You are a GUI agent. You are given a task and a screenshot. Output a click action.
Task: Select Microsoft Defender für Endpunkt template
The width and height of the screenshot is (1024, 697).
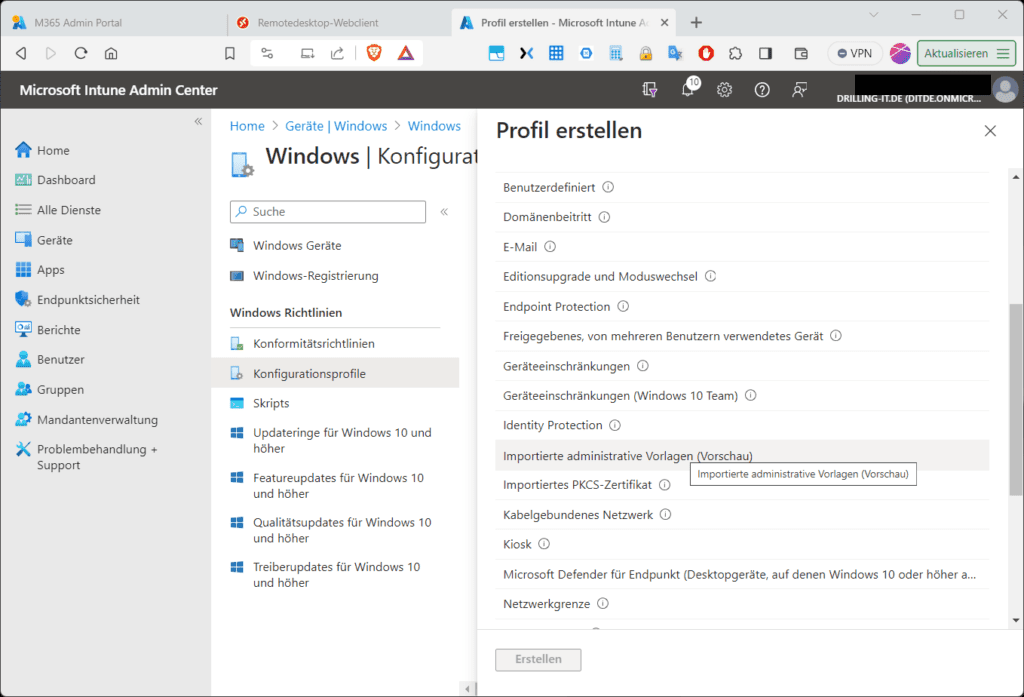742,574
